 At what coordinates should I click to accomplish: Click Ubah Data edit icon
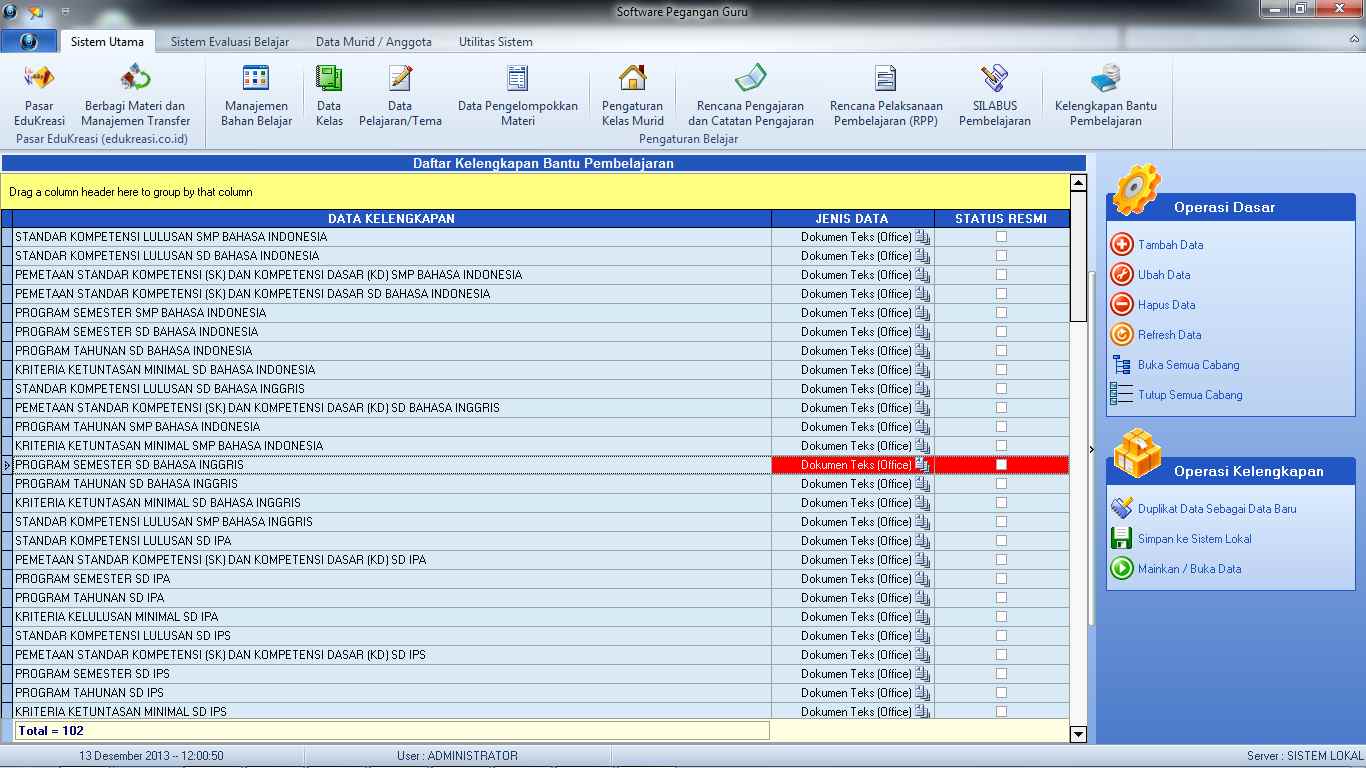[1122, 275]
